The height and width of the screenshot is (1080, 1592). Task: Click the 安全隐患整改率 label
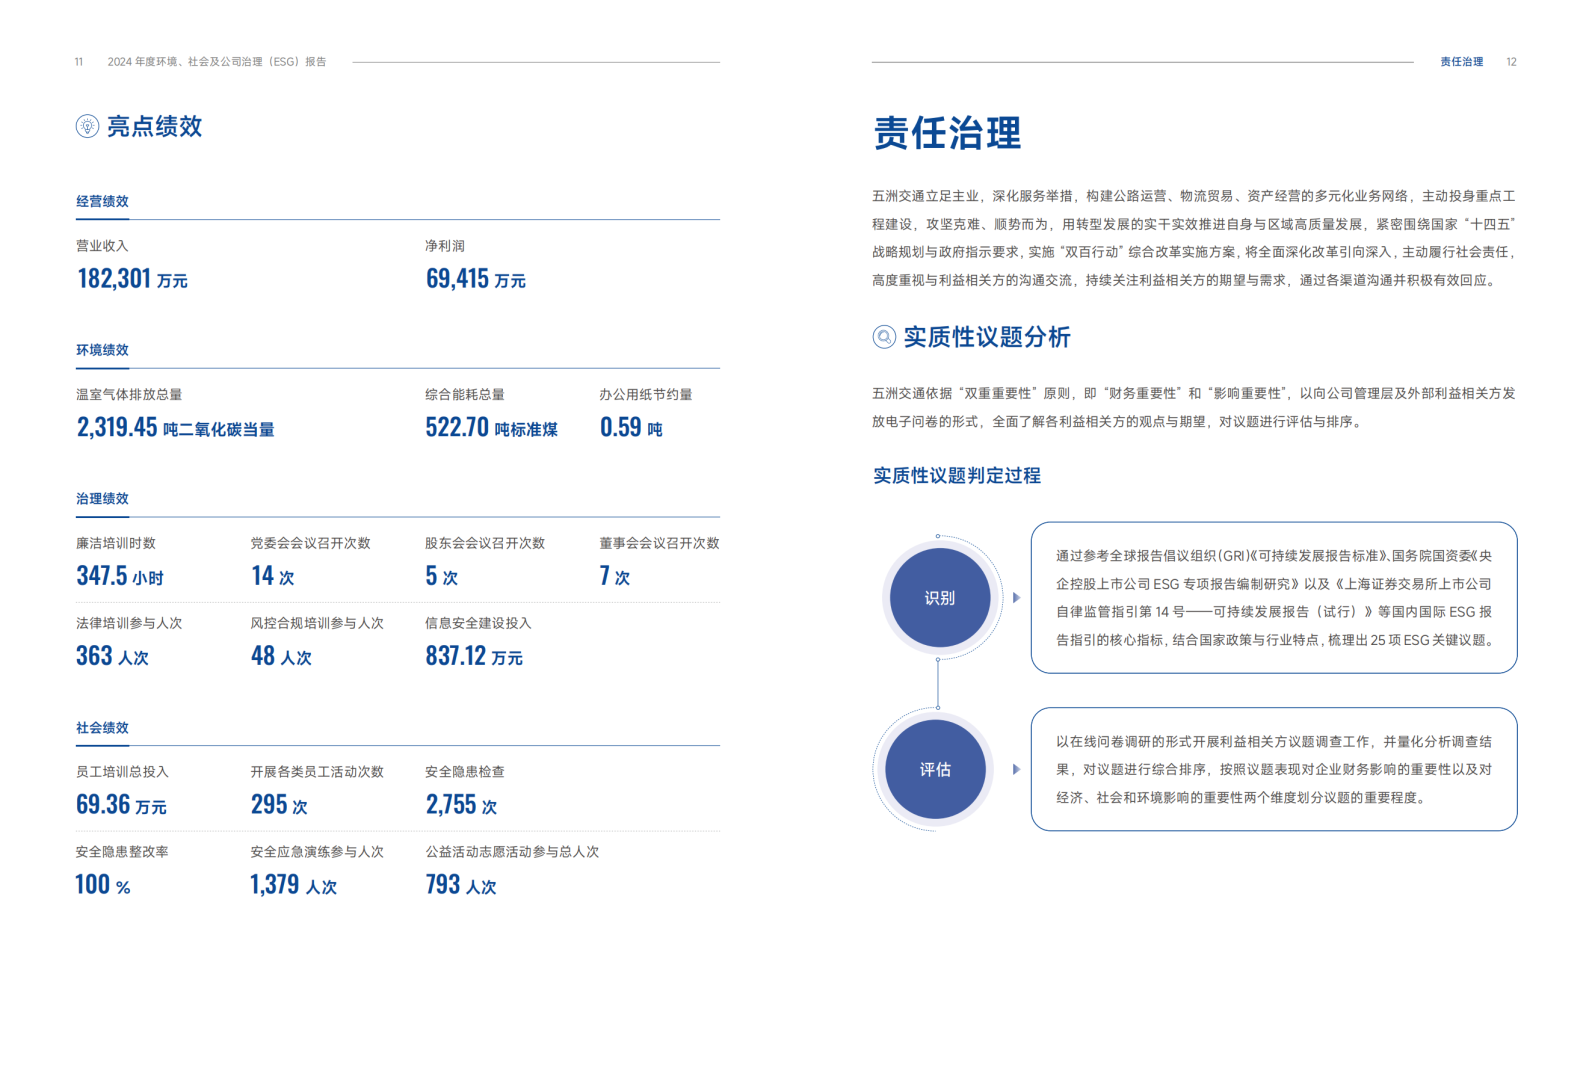[122, 852]
